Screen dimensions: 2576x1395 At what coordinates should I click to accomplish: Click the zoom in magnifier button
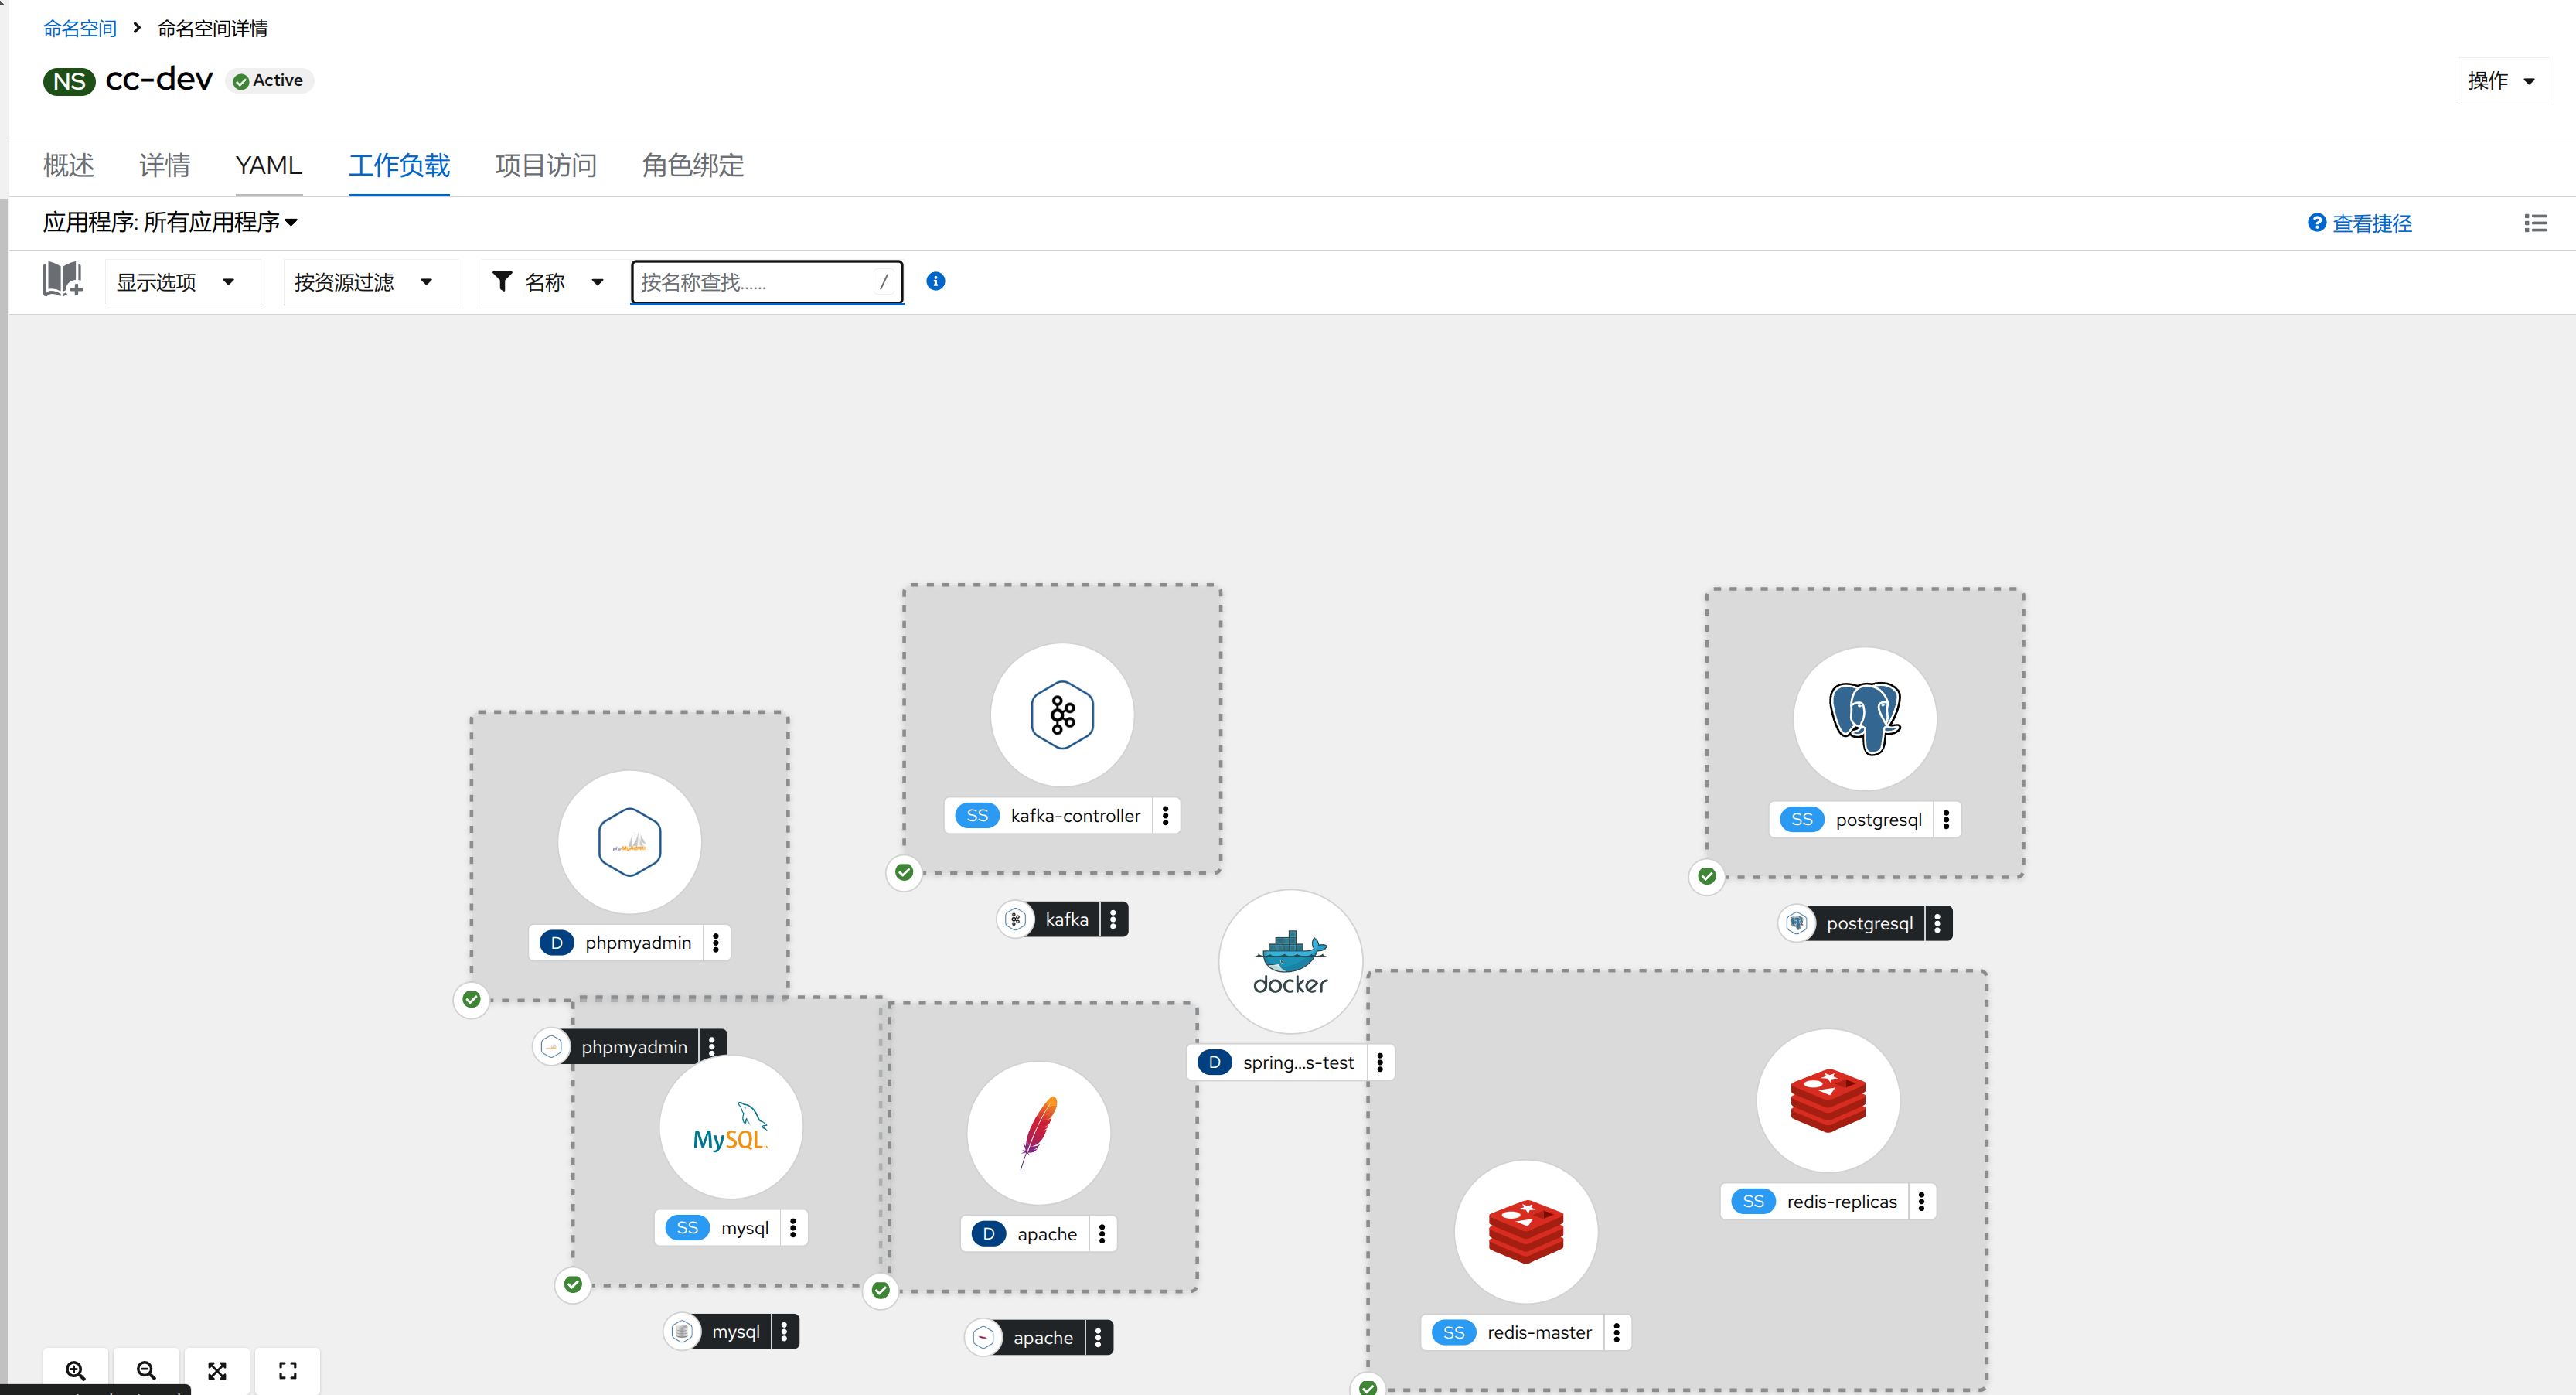(x=75, y=1370)
